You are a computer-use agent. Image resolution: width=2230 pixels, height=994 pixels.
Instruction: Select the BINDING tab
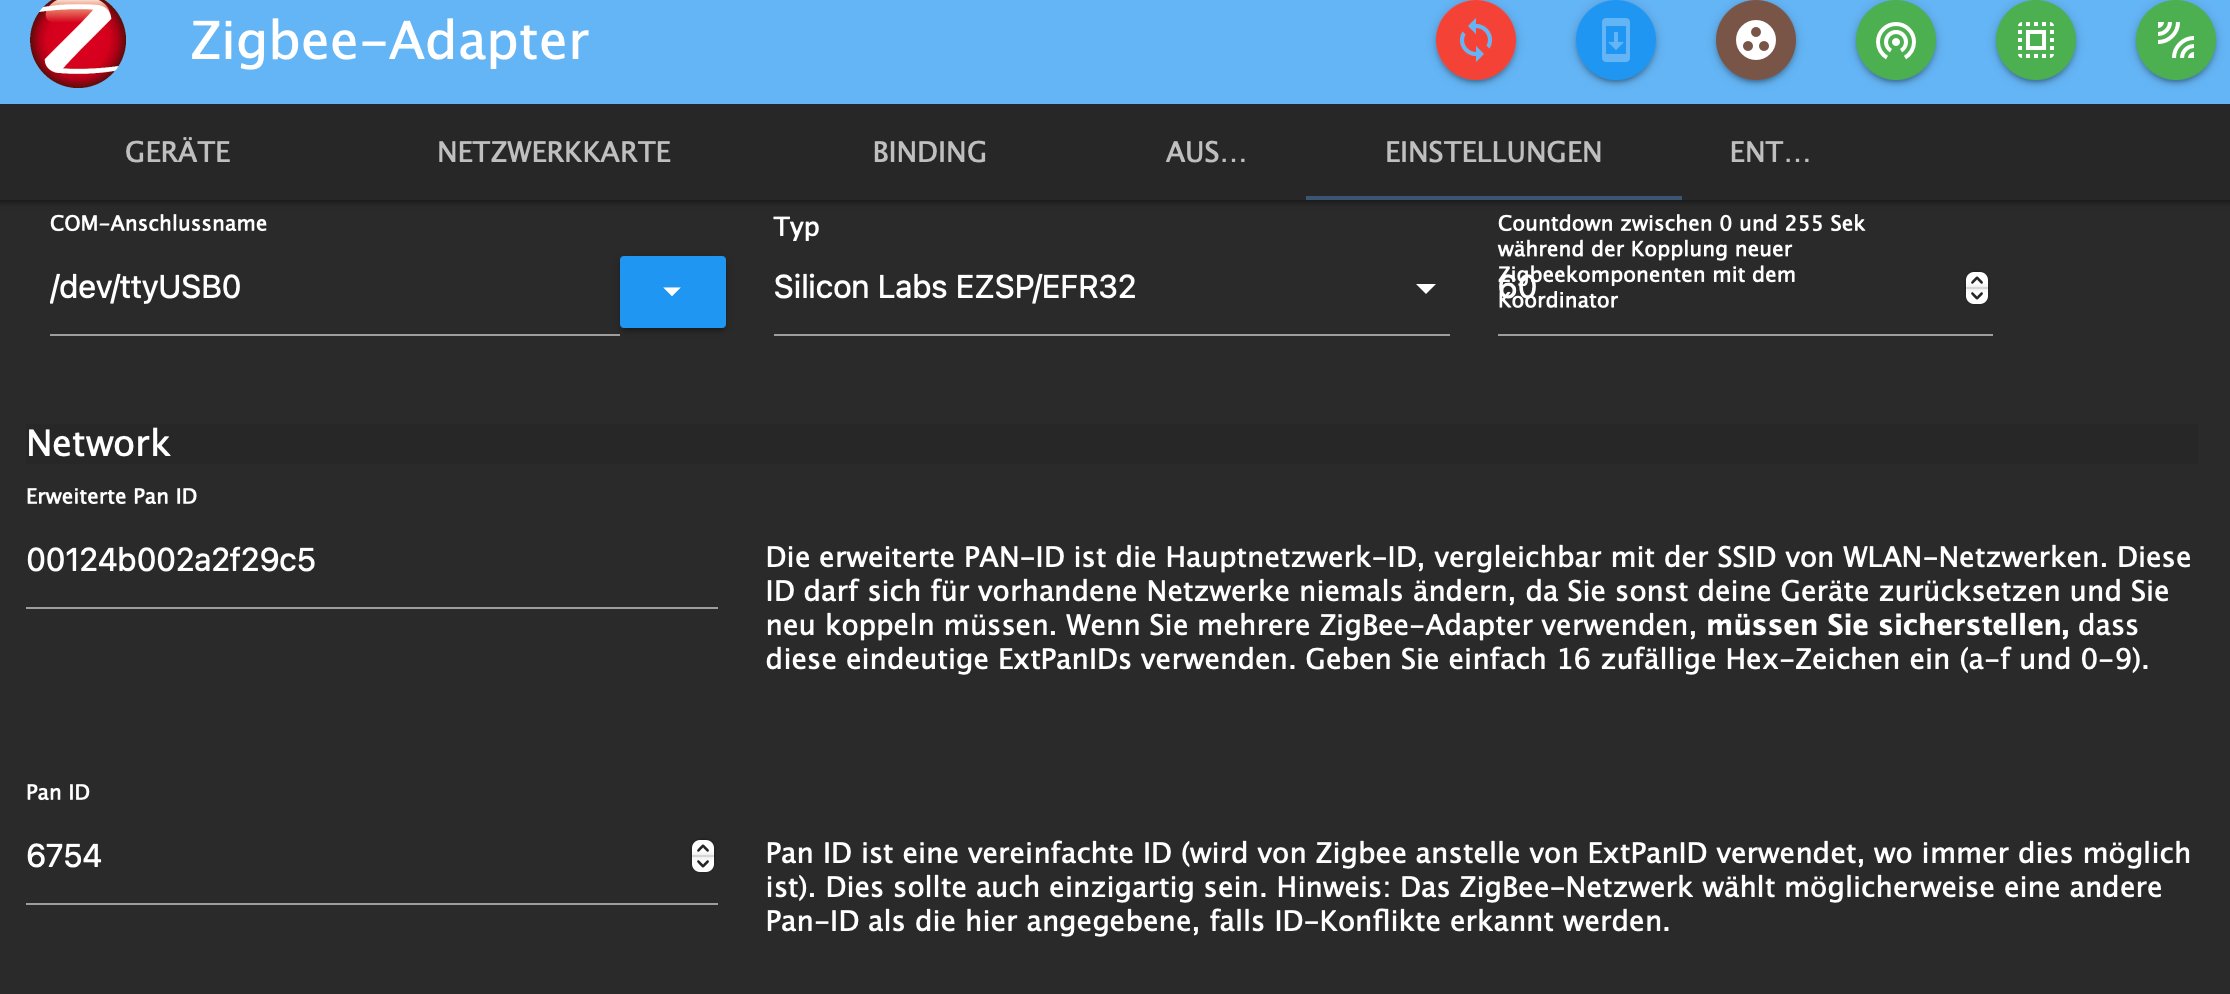[x=930, y=152]
